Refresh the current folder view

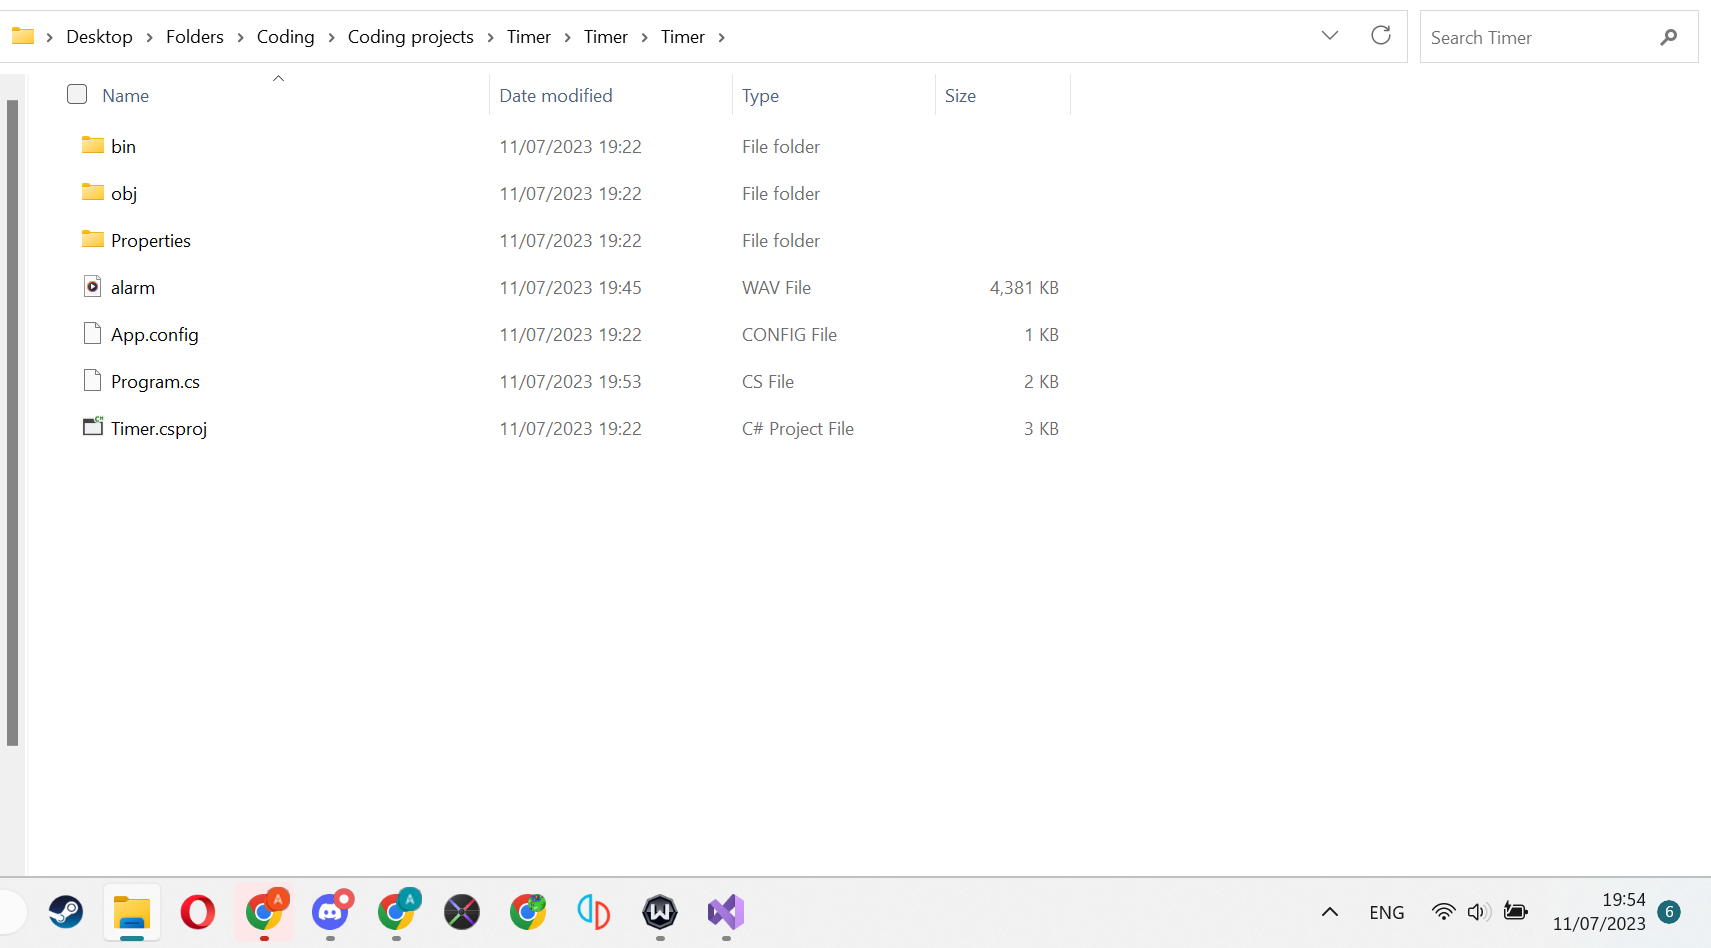[x=1381, y=35]
